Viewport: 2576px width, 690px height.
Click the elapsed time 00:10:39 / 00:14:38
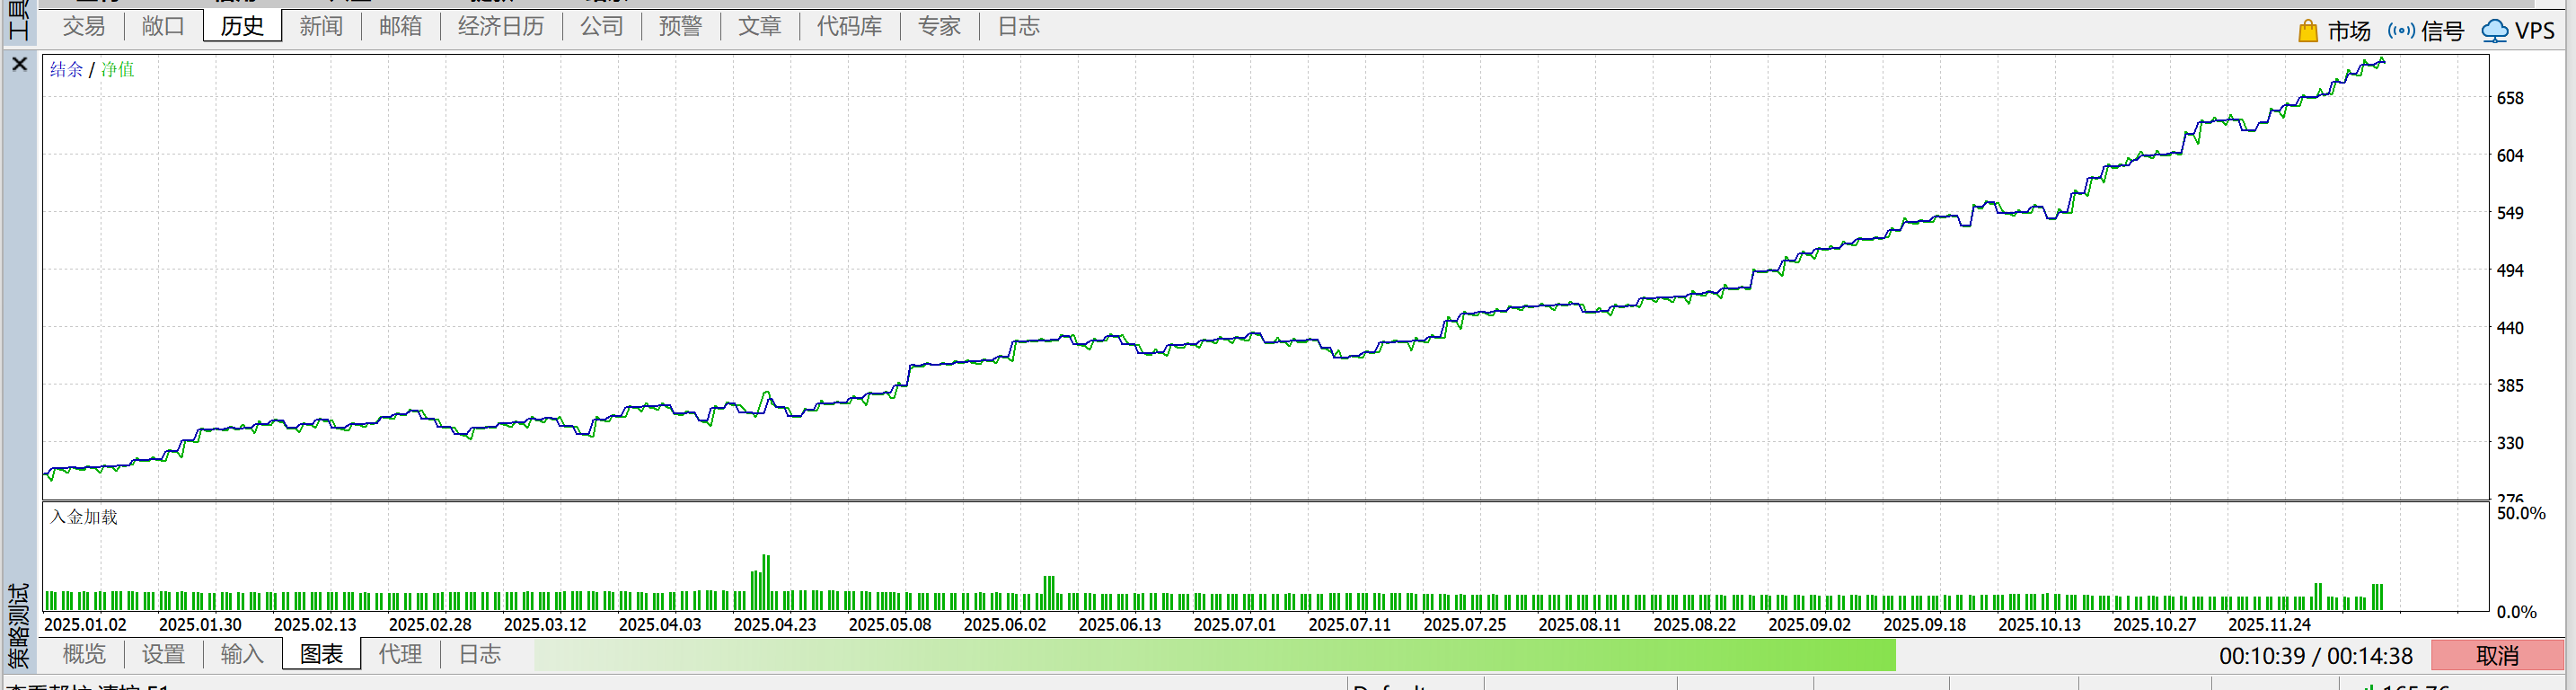(2316, 656)
